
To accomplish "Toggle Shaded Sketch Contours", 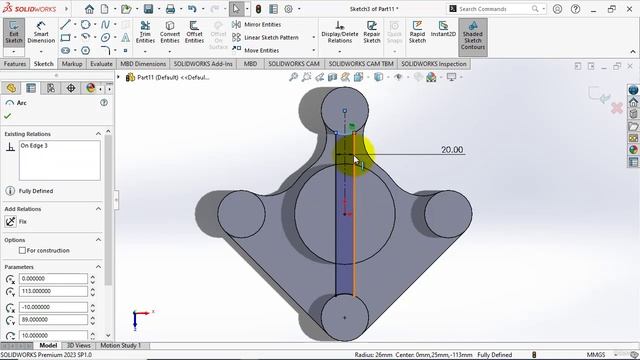I will coord(473,36).
